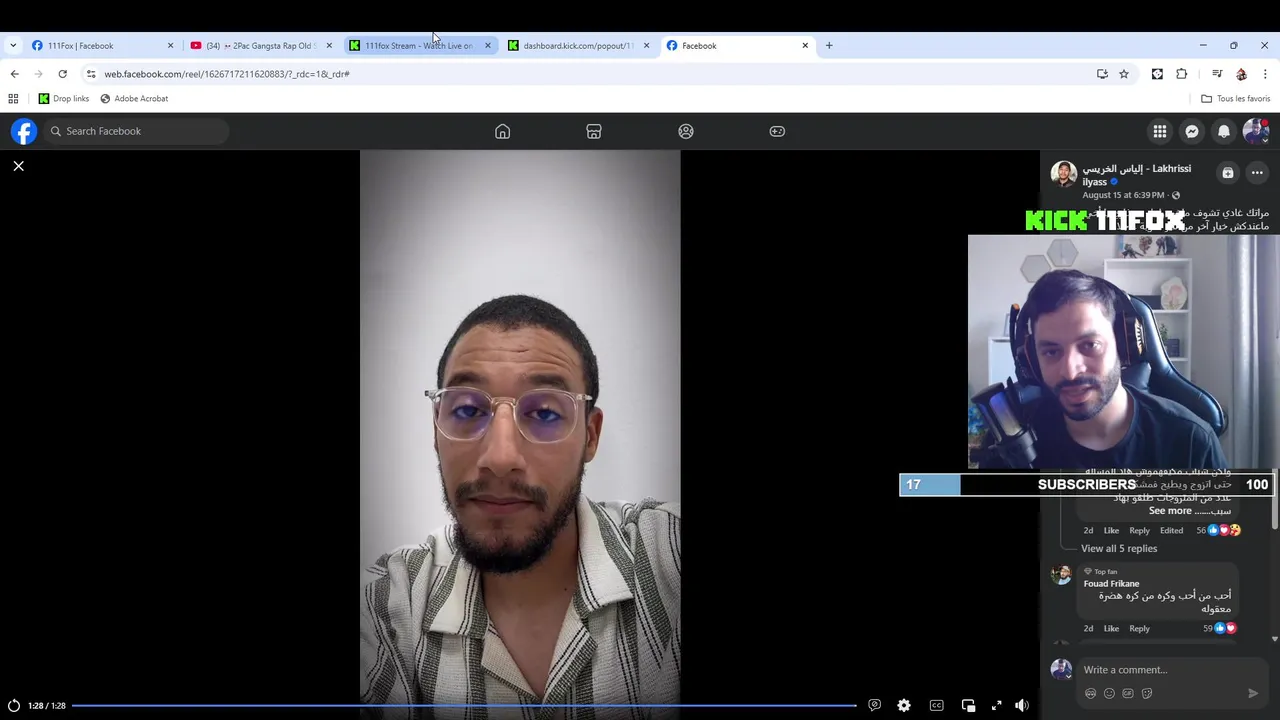Expand comment with See more
The width and height of the screenshot is (1280, 720).
(1170, 511)
